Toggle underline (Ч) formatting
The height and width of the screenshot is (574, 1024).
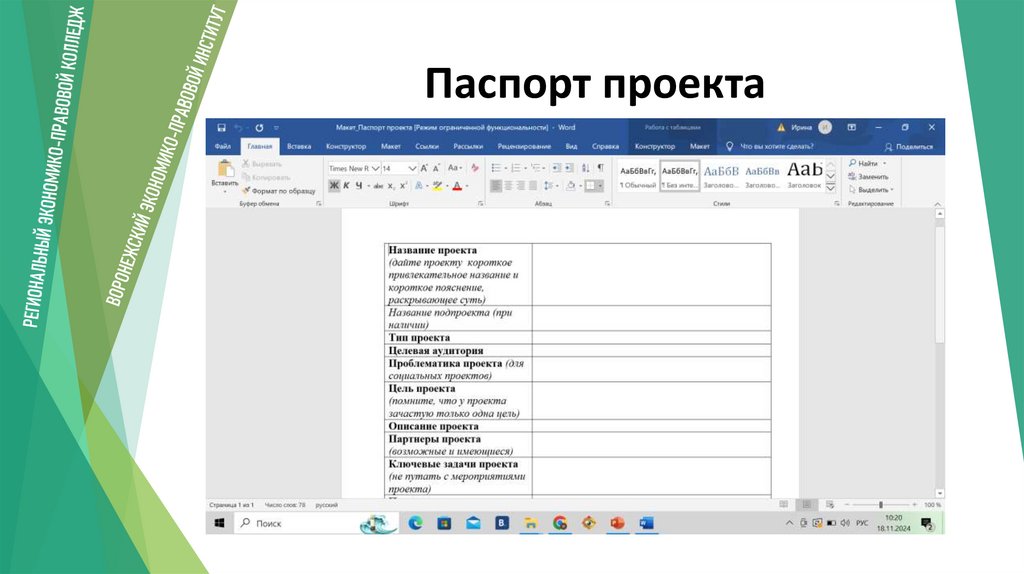357,186
